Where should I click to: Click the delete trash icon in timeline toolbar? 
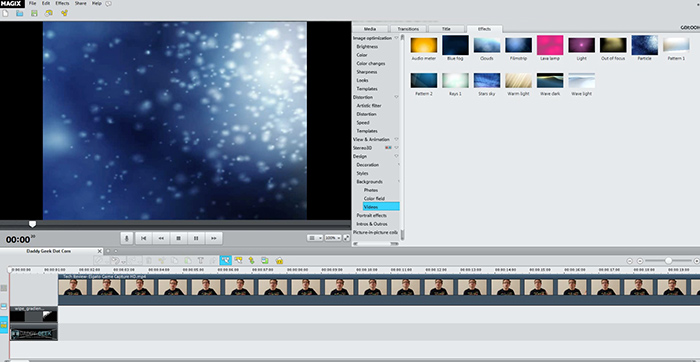(x=149, y=260)
